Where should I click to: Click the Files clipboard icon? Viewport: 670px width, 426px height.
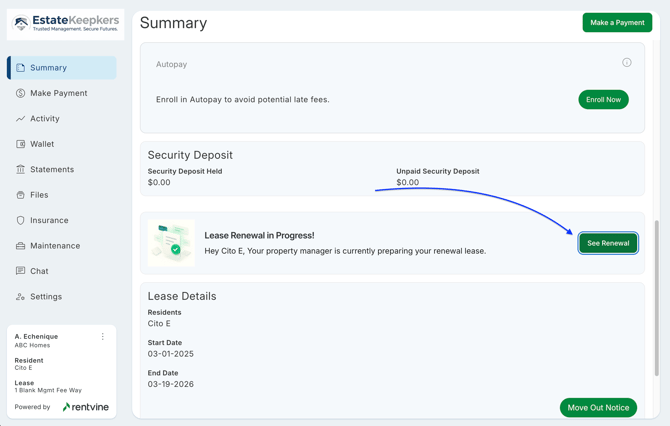tap(20, 195)
